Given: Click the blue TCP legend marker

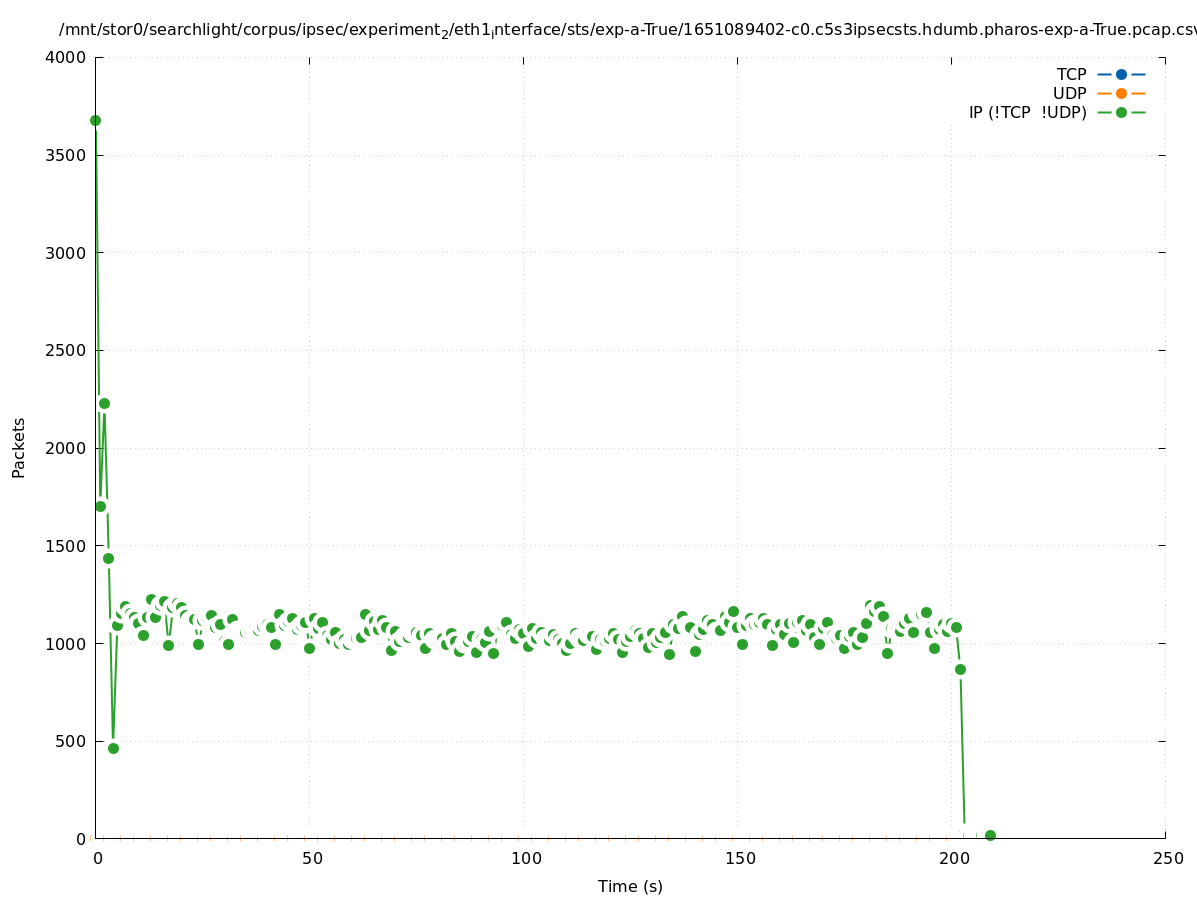Looking at the screenshot, I should pos(1121,74).
